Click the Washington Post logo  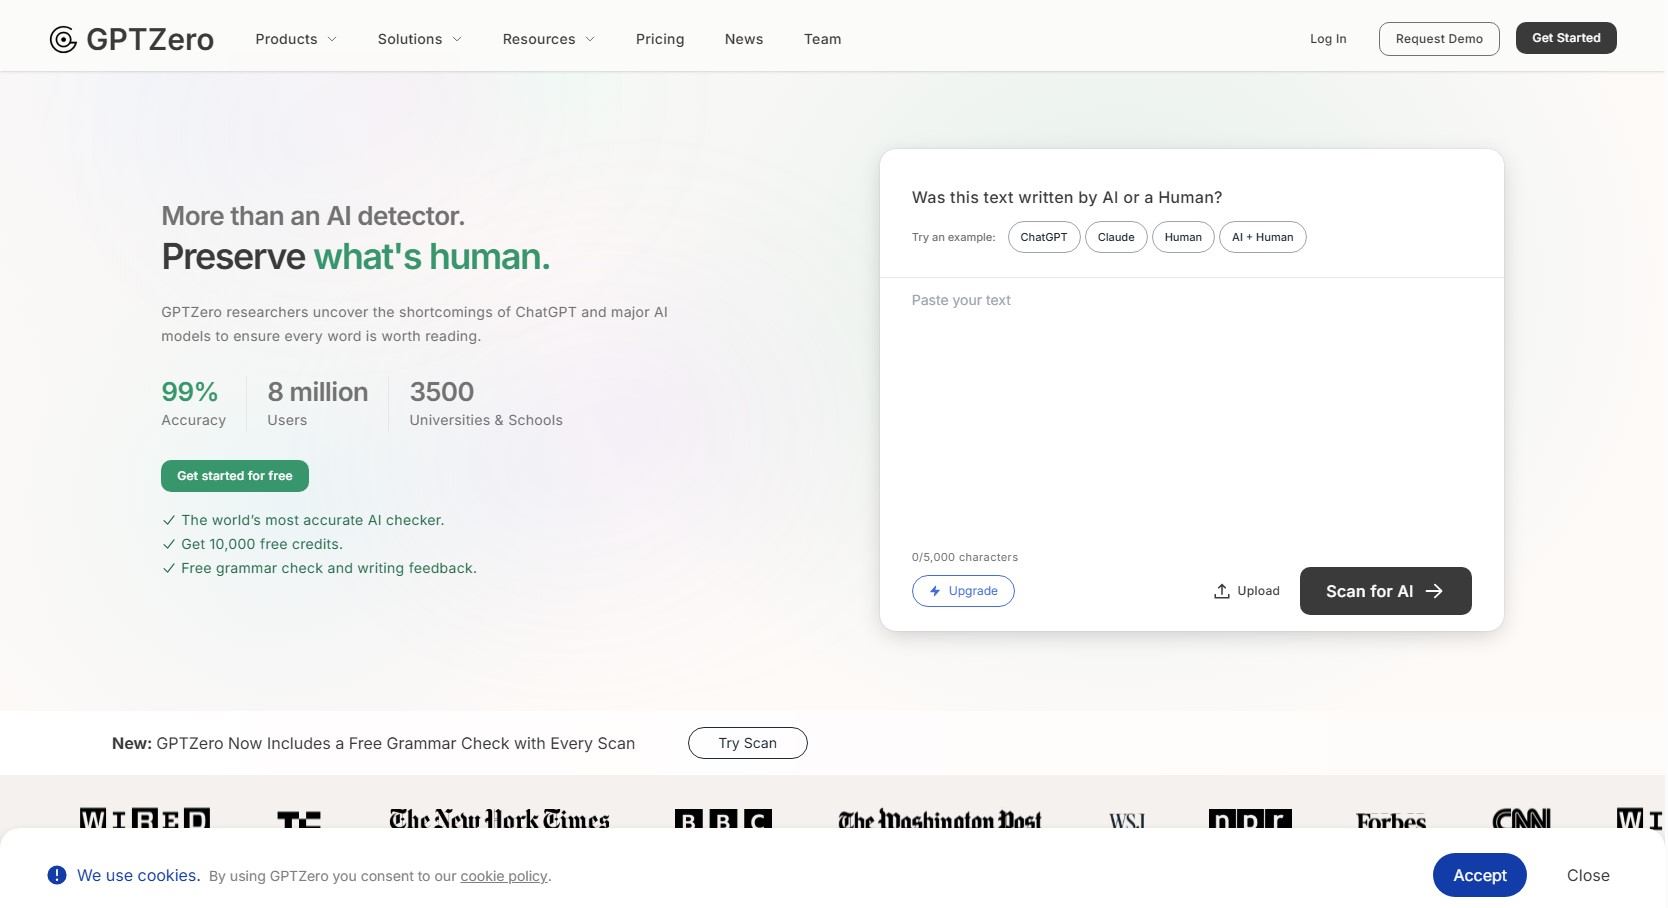point(939,820)
